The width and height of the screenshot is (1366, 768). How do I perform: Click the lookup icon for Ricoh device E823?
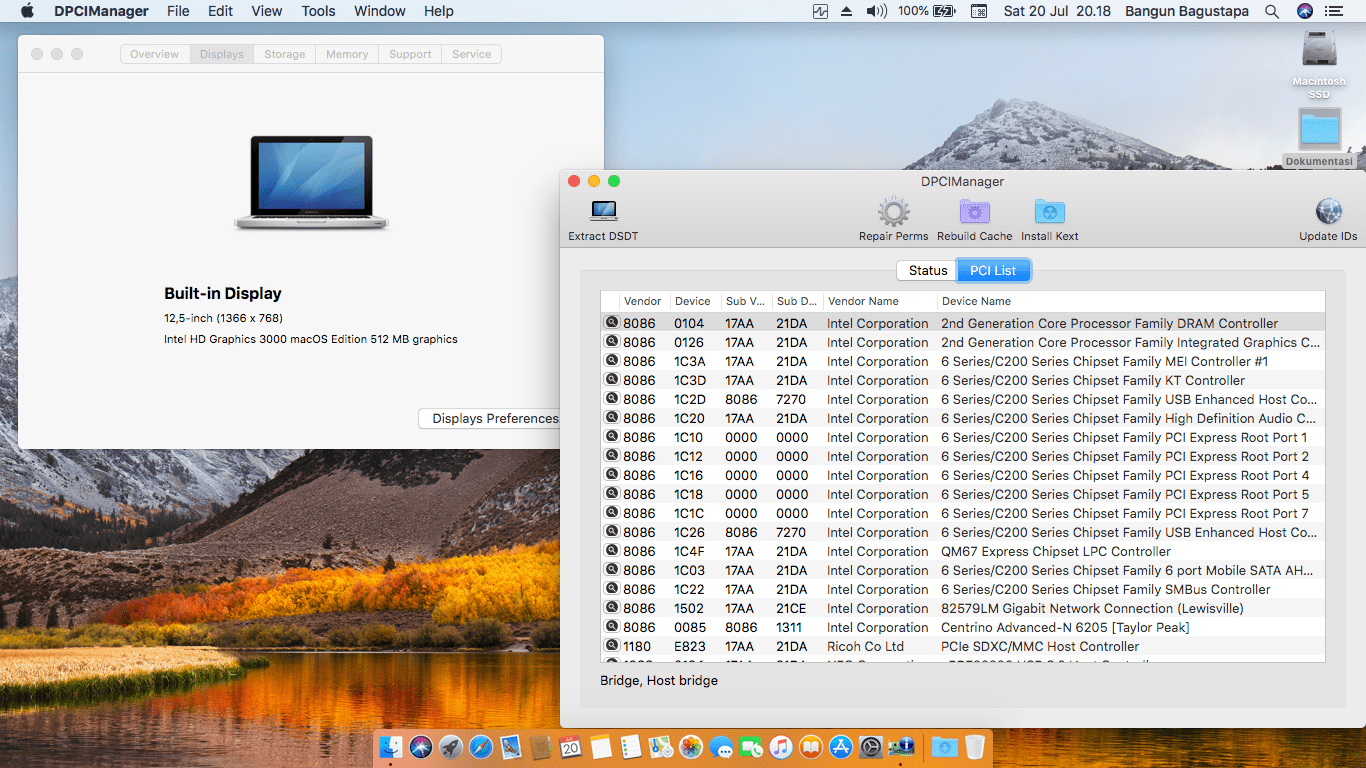pyautogui.click(x=611, y=646)
